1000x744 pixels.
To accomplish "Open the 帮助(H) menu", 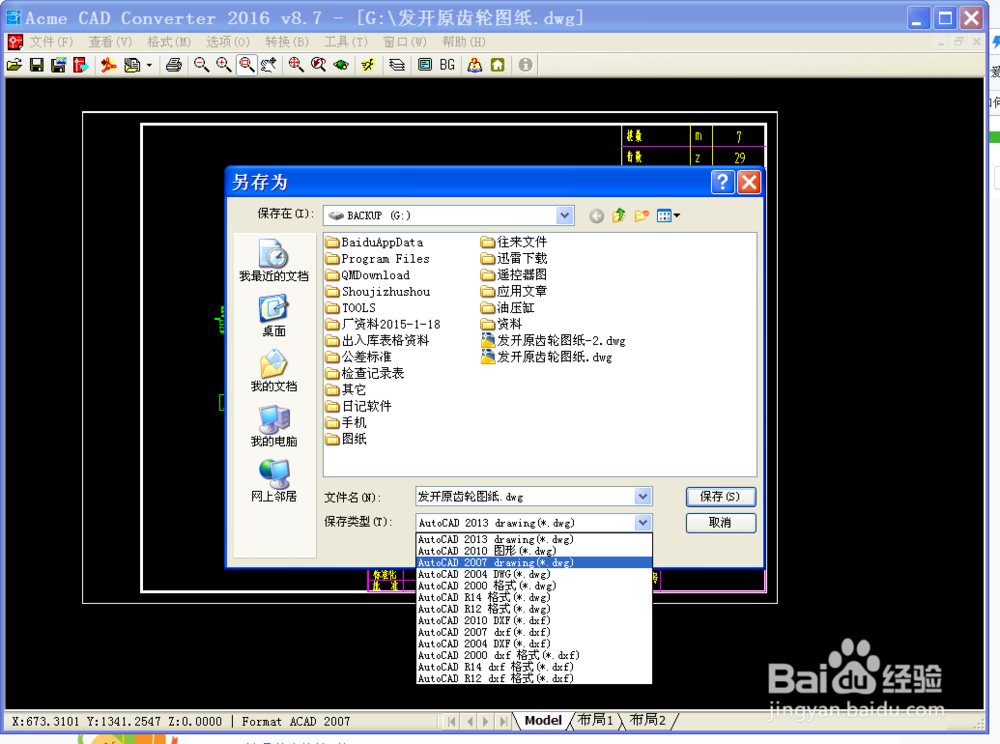I will pyautogui.click(x=464, y=42).
